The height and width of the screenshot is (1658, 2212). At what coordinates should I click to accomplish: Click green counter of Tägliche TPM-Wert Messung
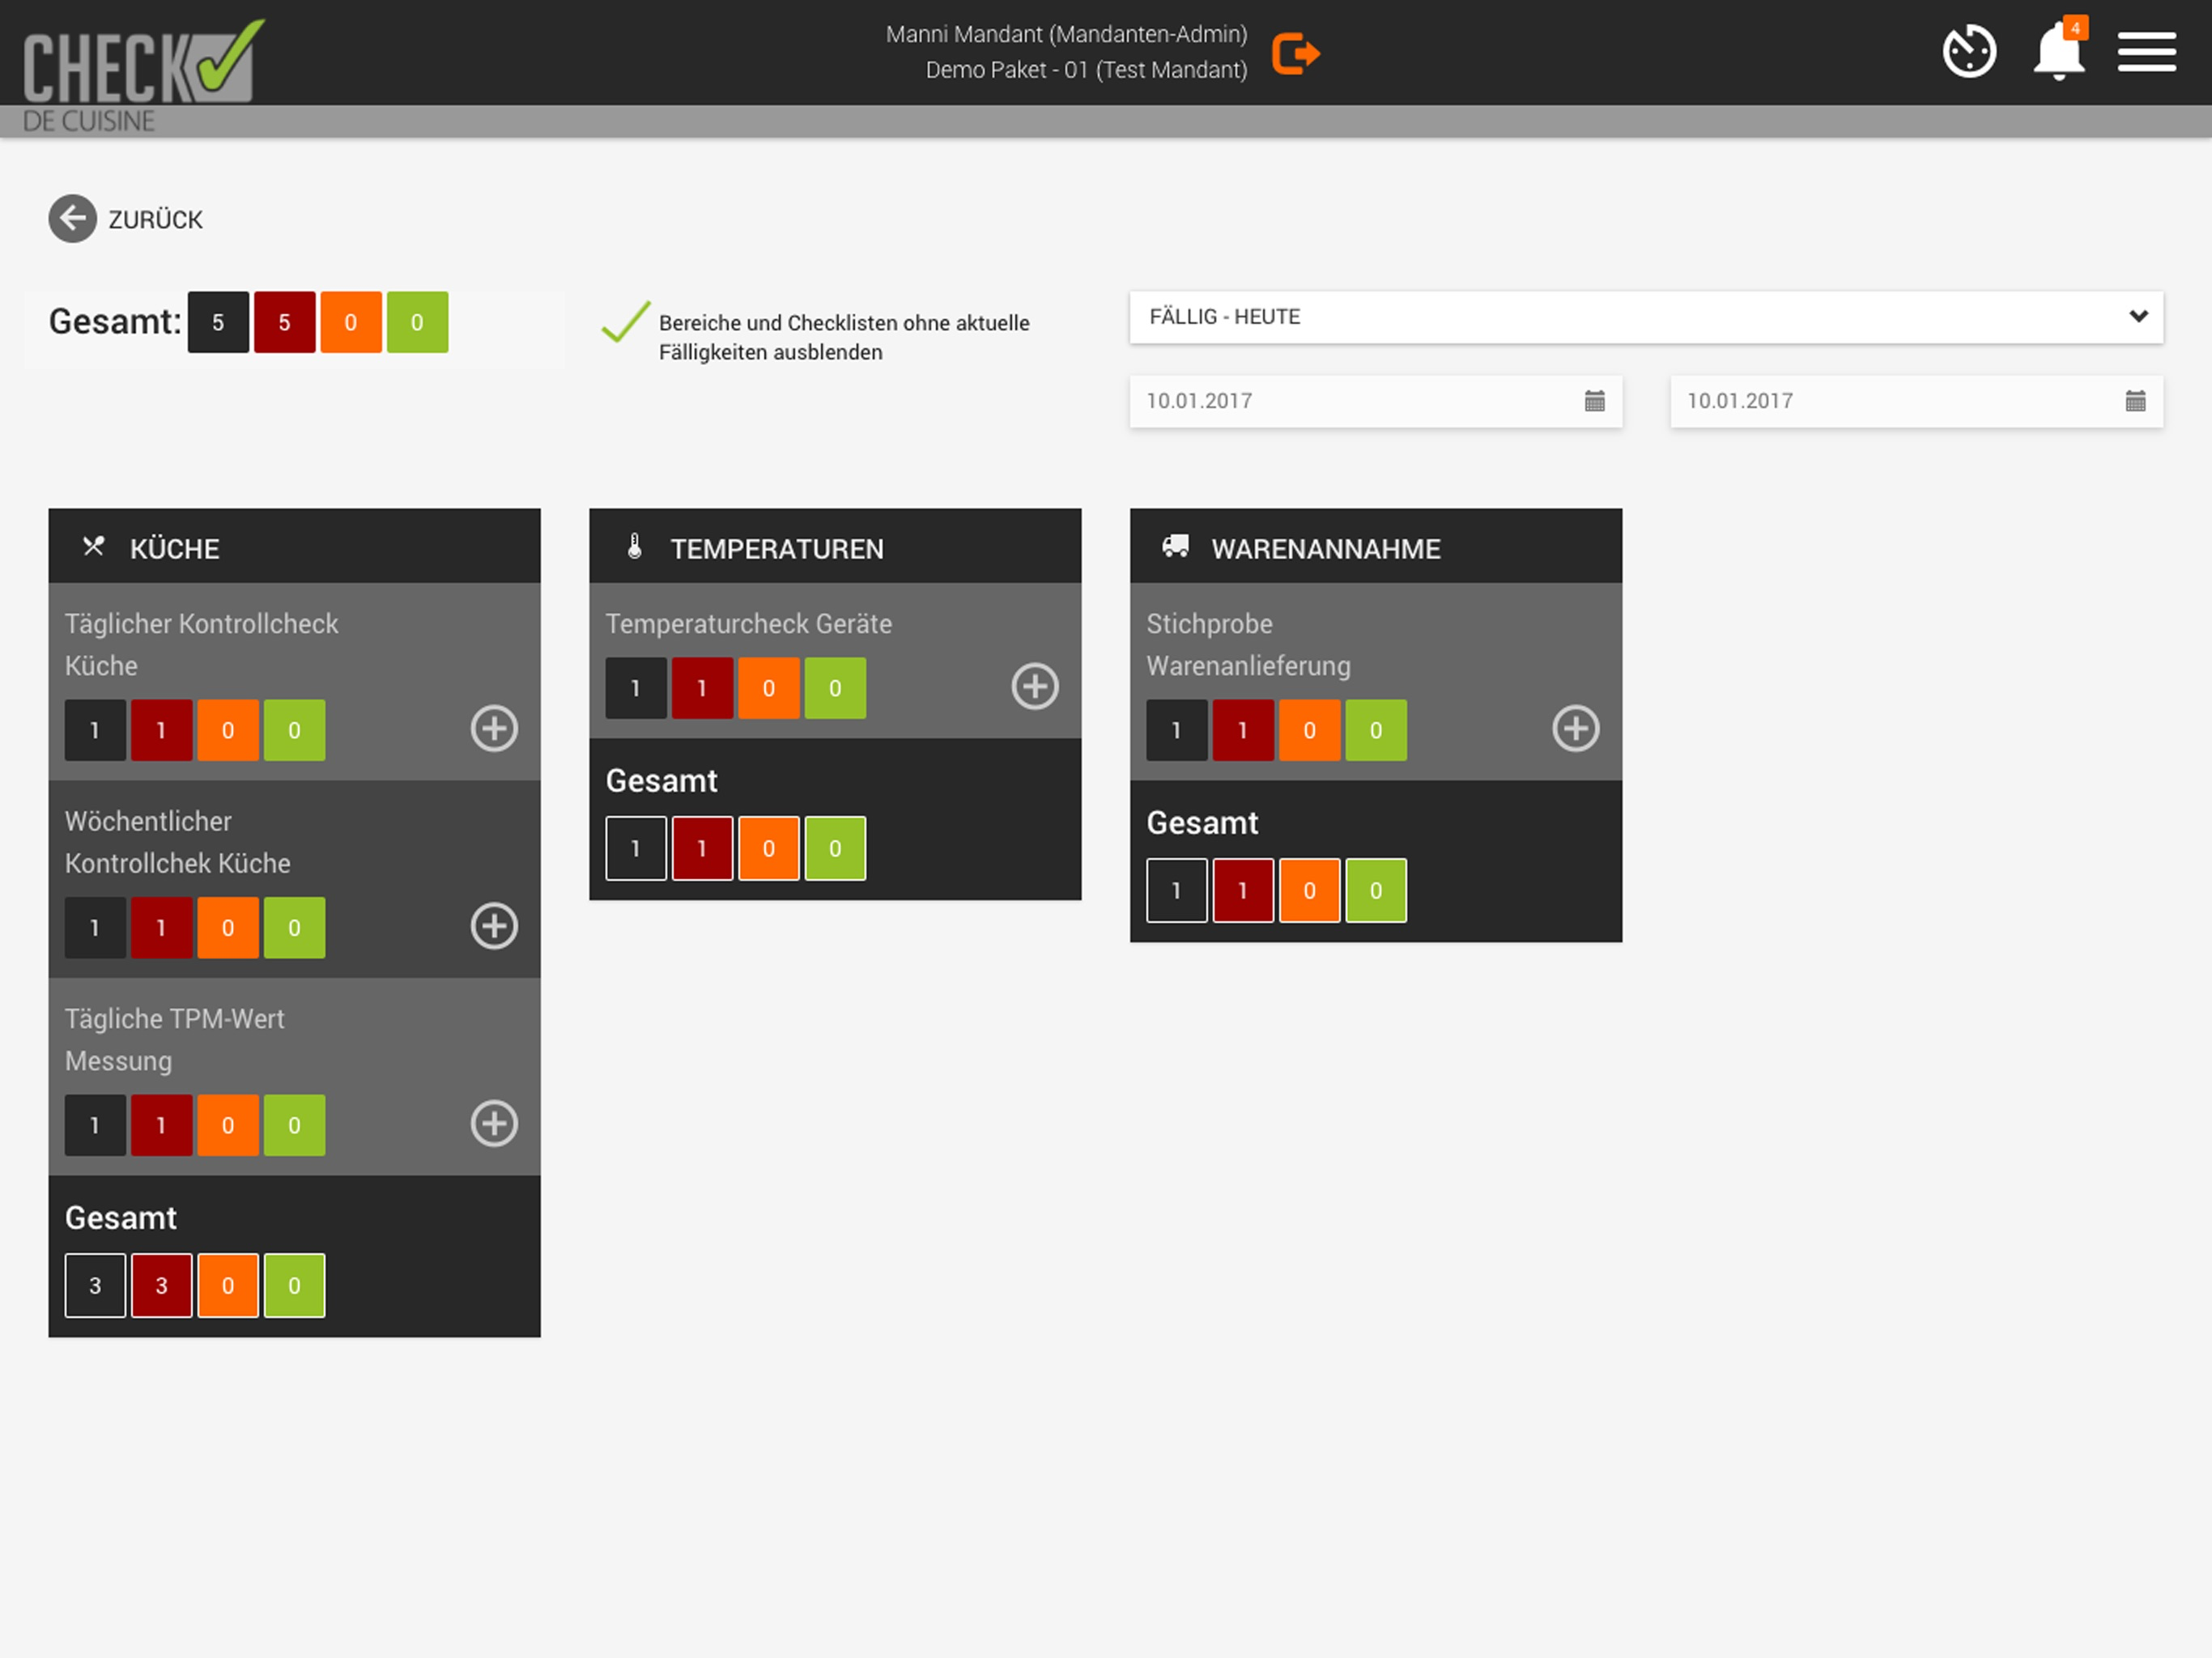point(294,1125)
